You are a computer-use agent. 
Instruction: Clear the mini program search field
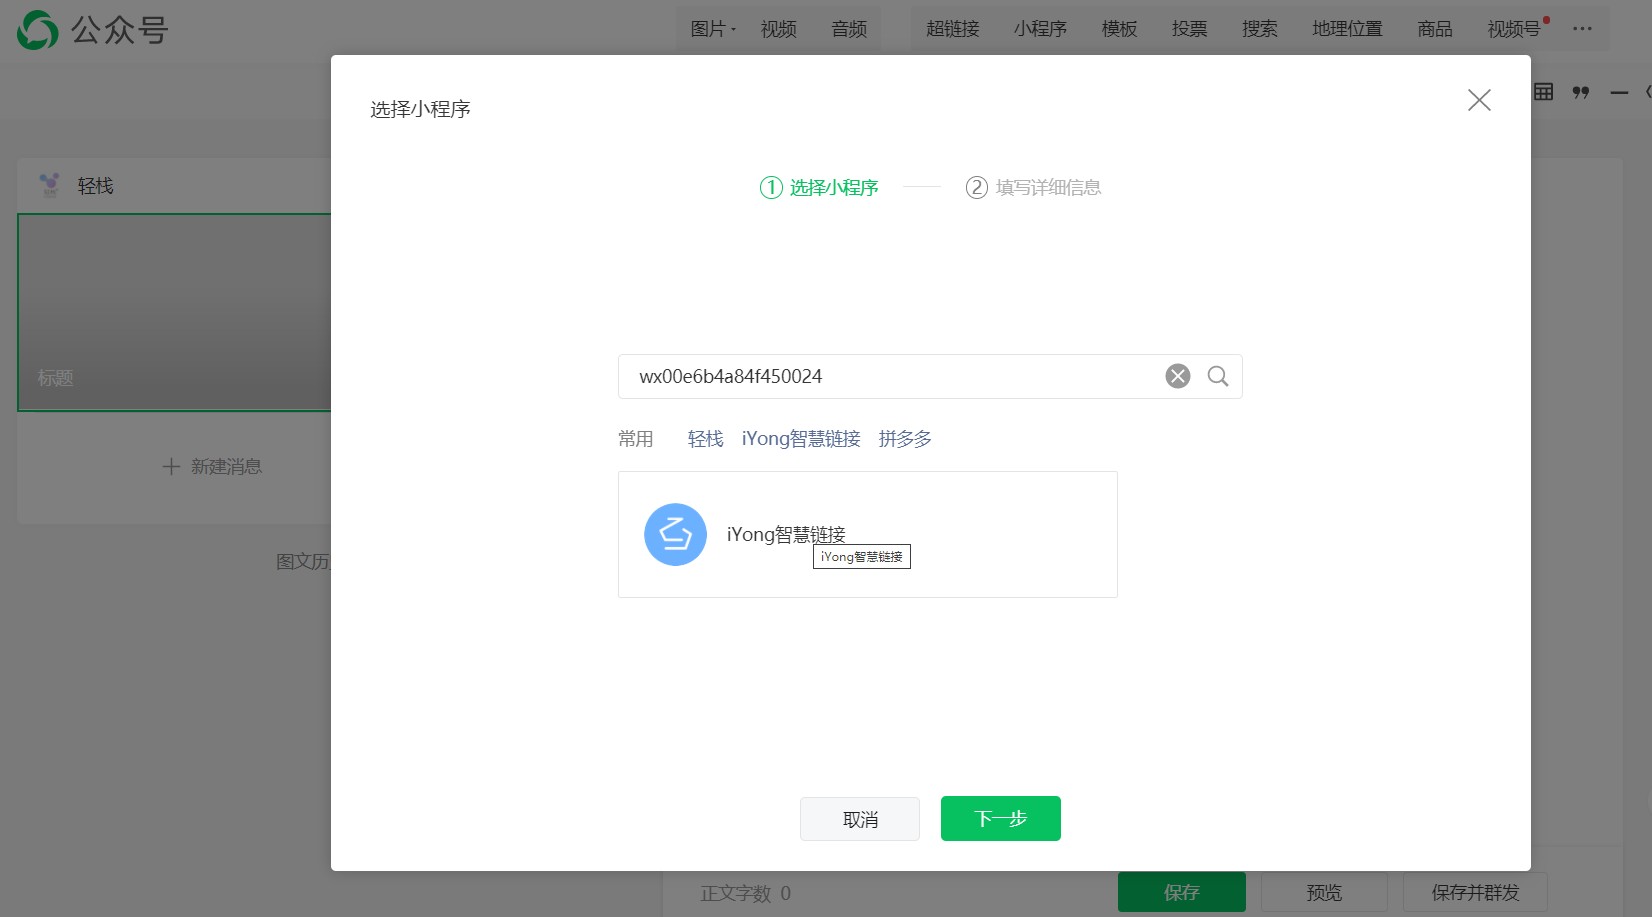pyautogui.click(x=1178, y=376)
